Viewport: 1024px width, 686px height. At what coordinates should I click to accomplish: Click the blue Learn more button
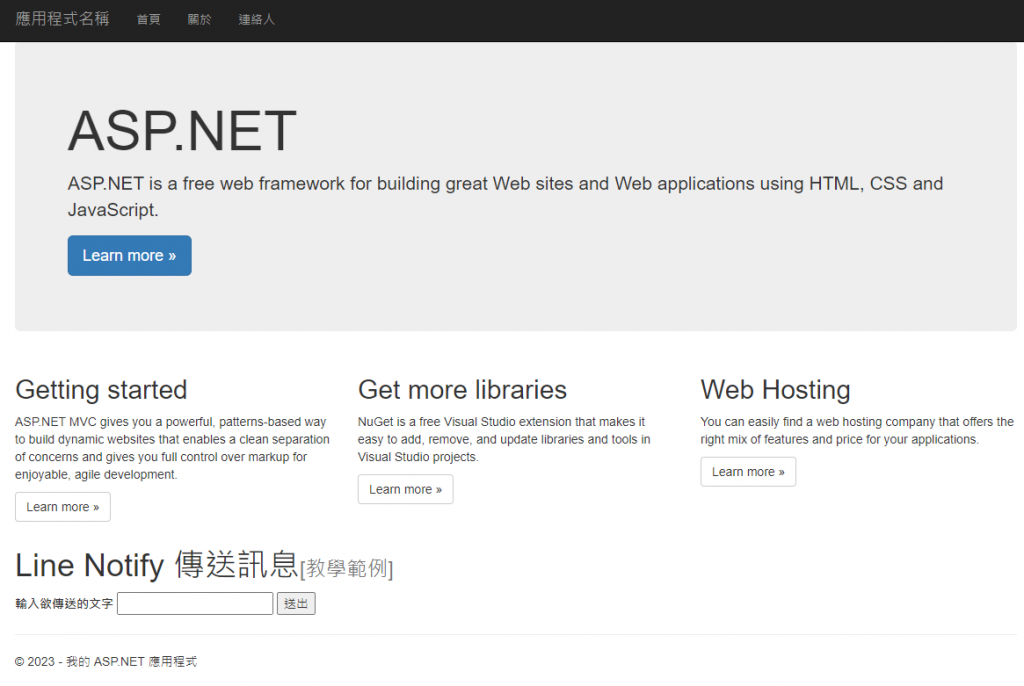tap(129, 255)
